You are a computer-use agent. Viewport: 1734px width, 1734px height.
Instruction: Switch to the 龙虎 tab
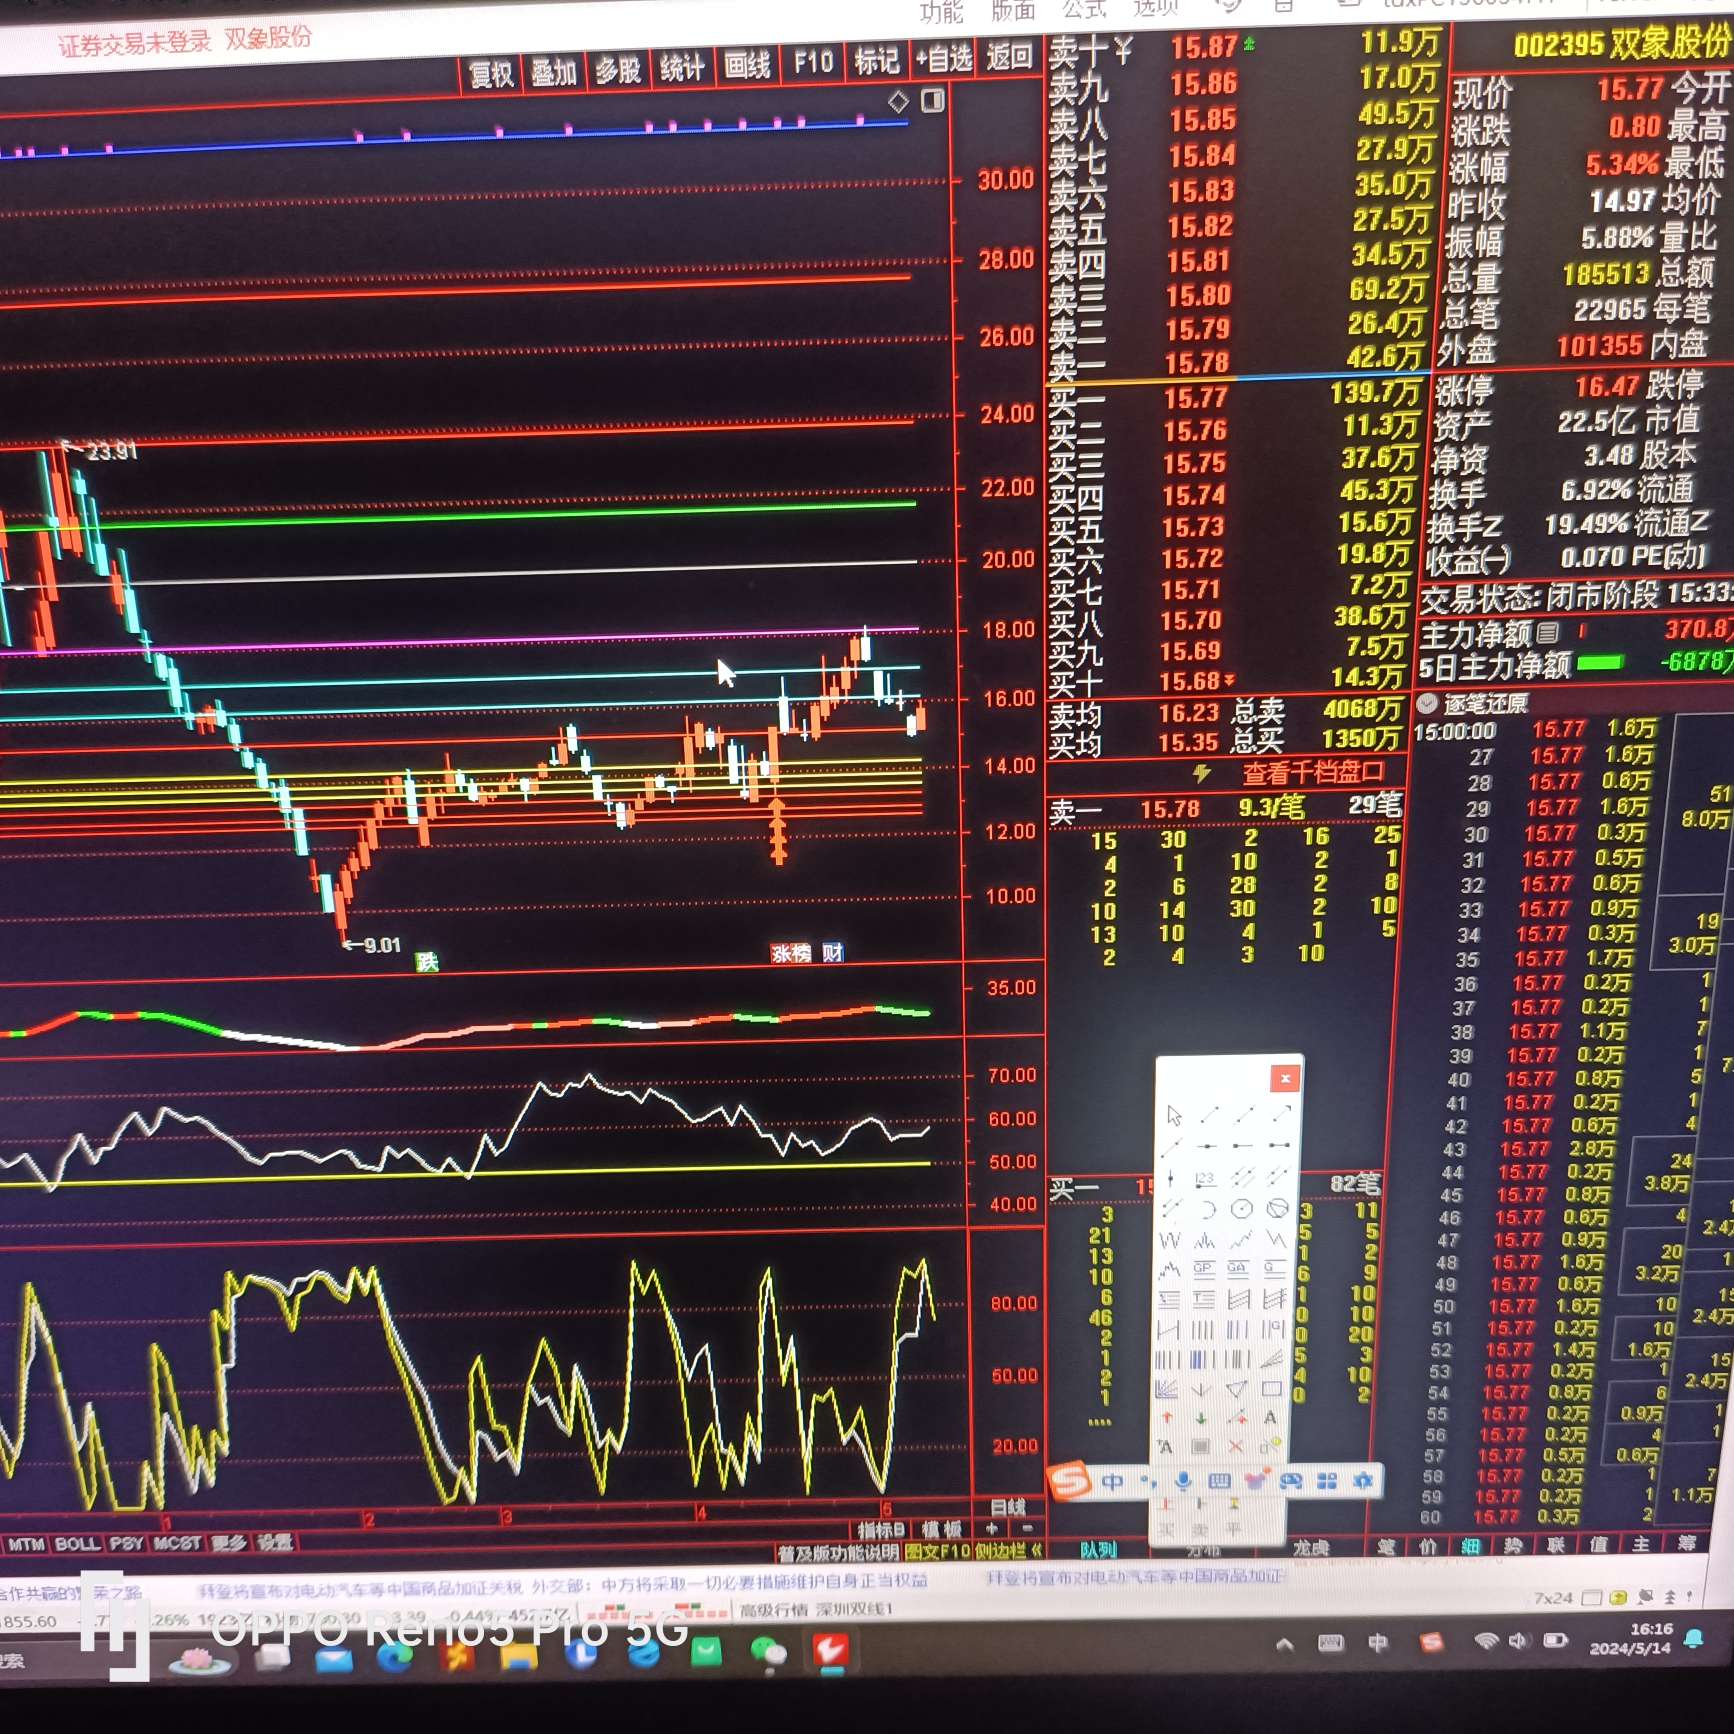pyautogui.click(x=1311, y=1548)
